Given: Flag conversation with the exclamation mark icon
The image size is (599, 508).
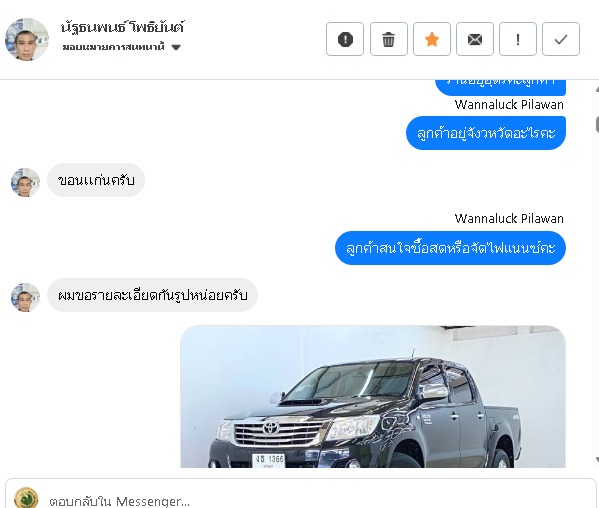Looking at the screenshot, I should [x=518, y=39].
